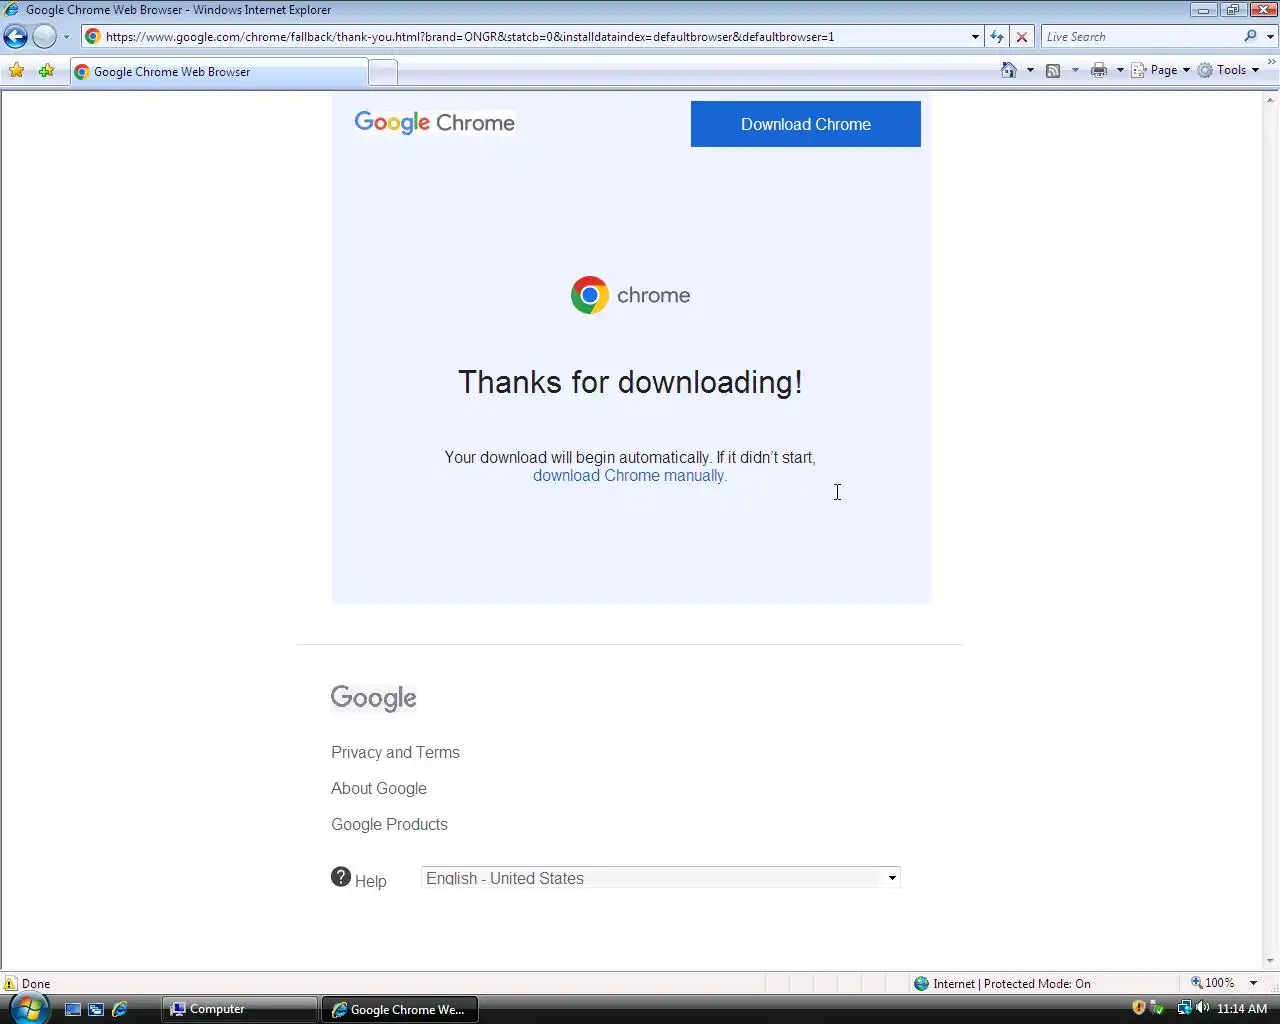Go back using the Back arrow button
1280x1024 pixels.
[x=15, y=37]
